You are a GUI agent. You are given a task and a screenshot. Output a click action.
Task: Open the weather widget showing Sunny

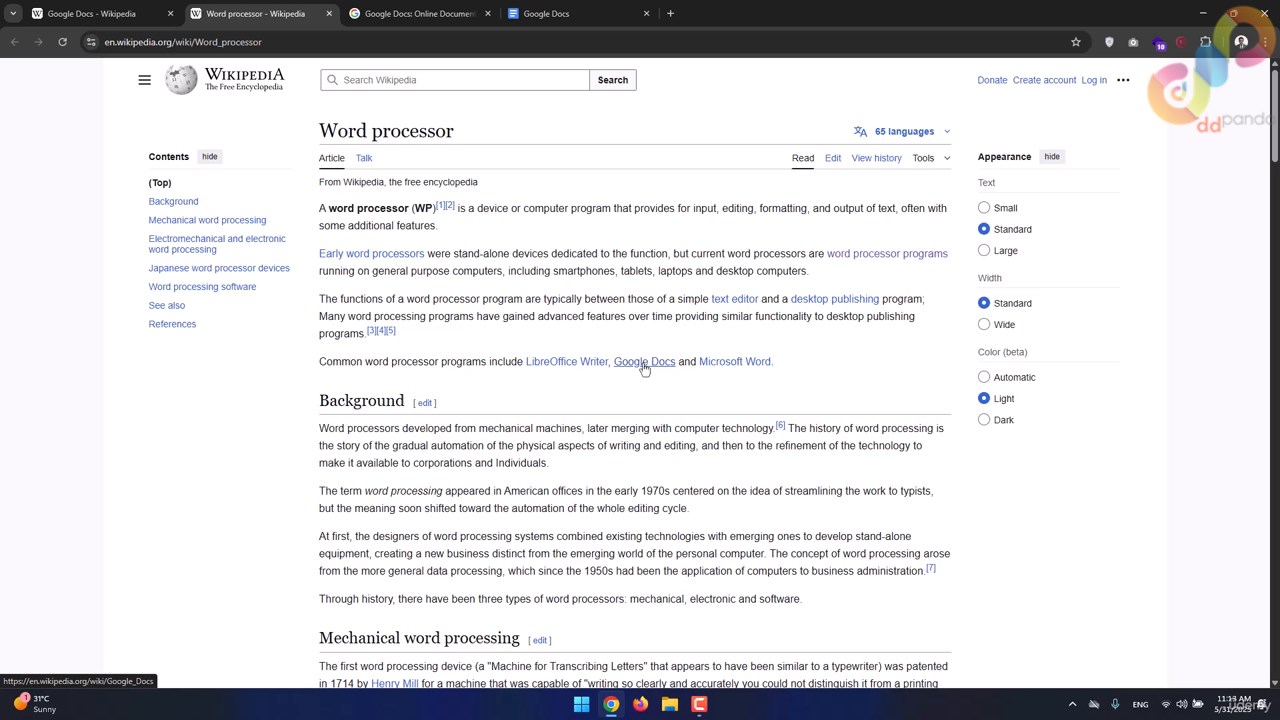[x=35, y=704]
